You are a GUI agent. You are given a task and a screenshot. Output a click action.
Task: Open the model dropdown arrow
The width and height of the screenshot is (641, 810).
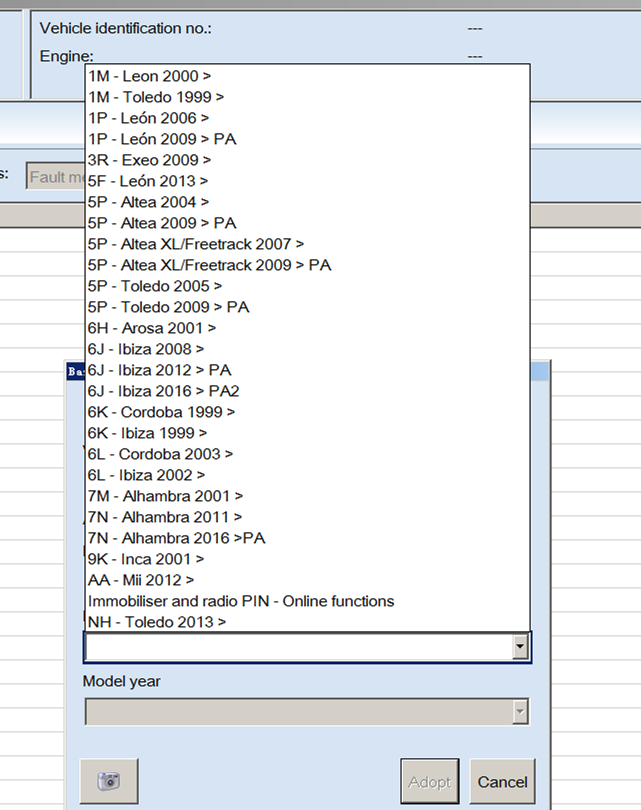[x=520, y=646]
